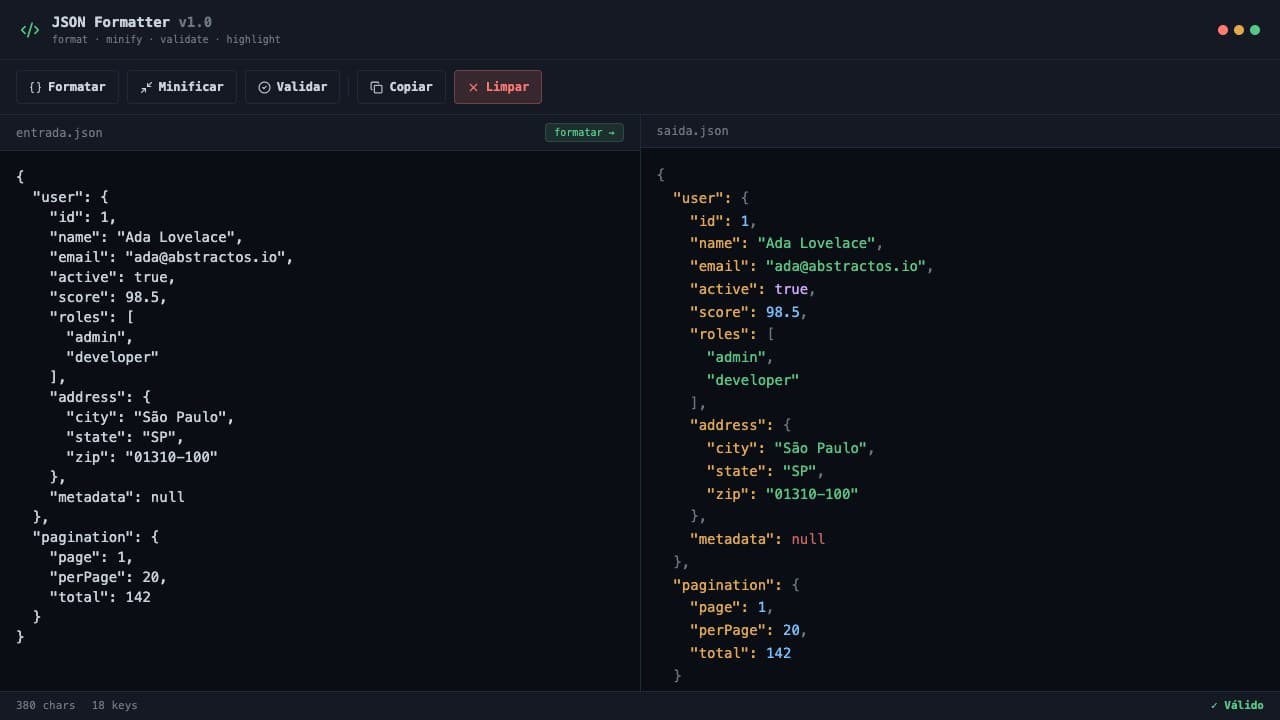Select the entrada.json panel header

coord(320,132)
